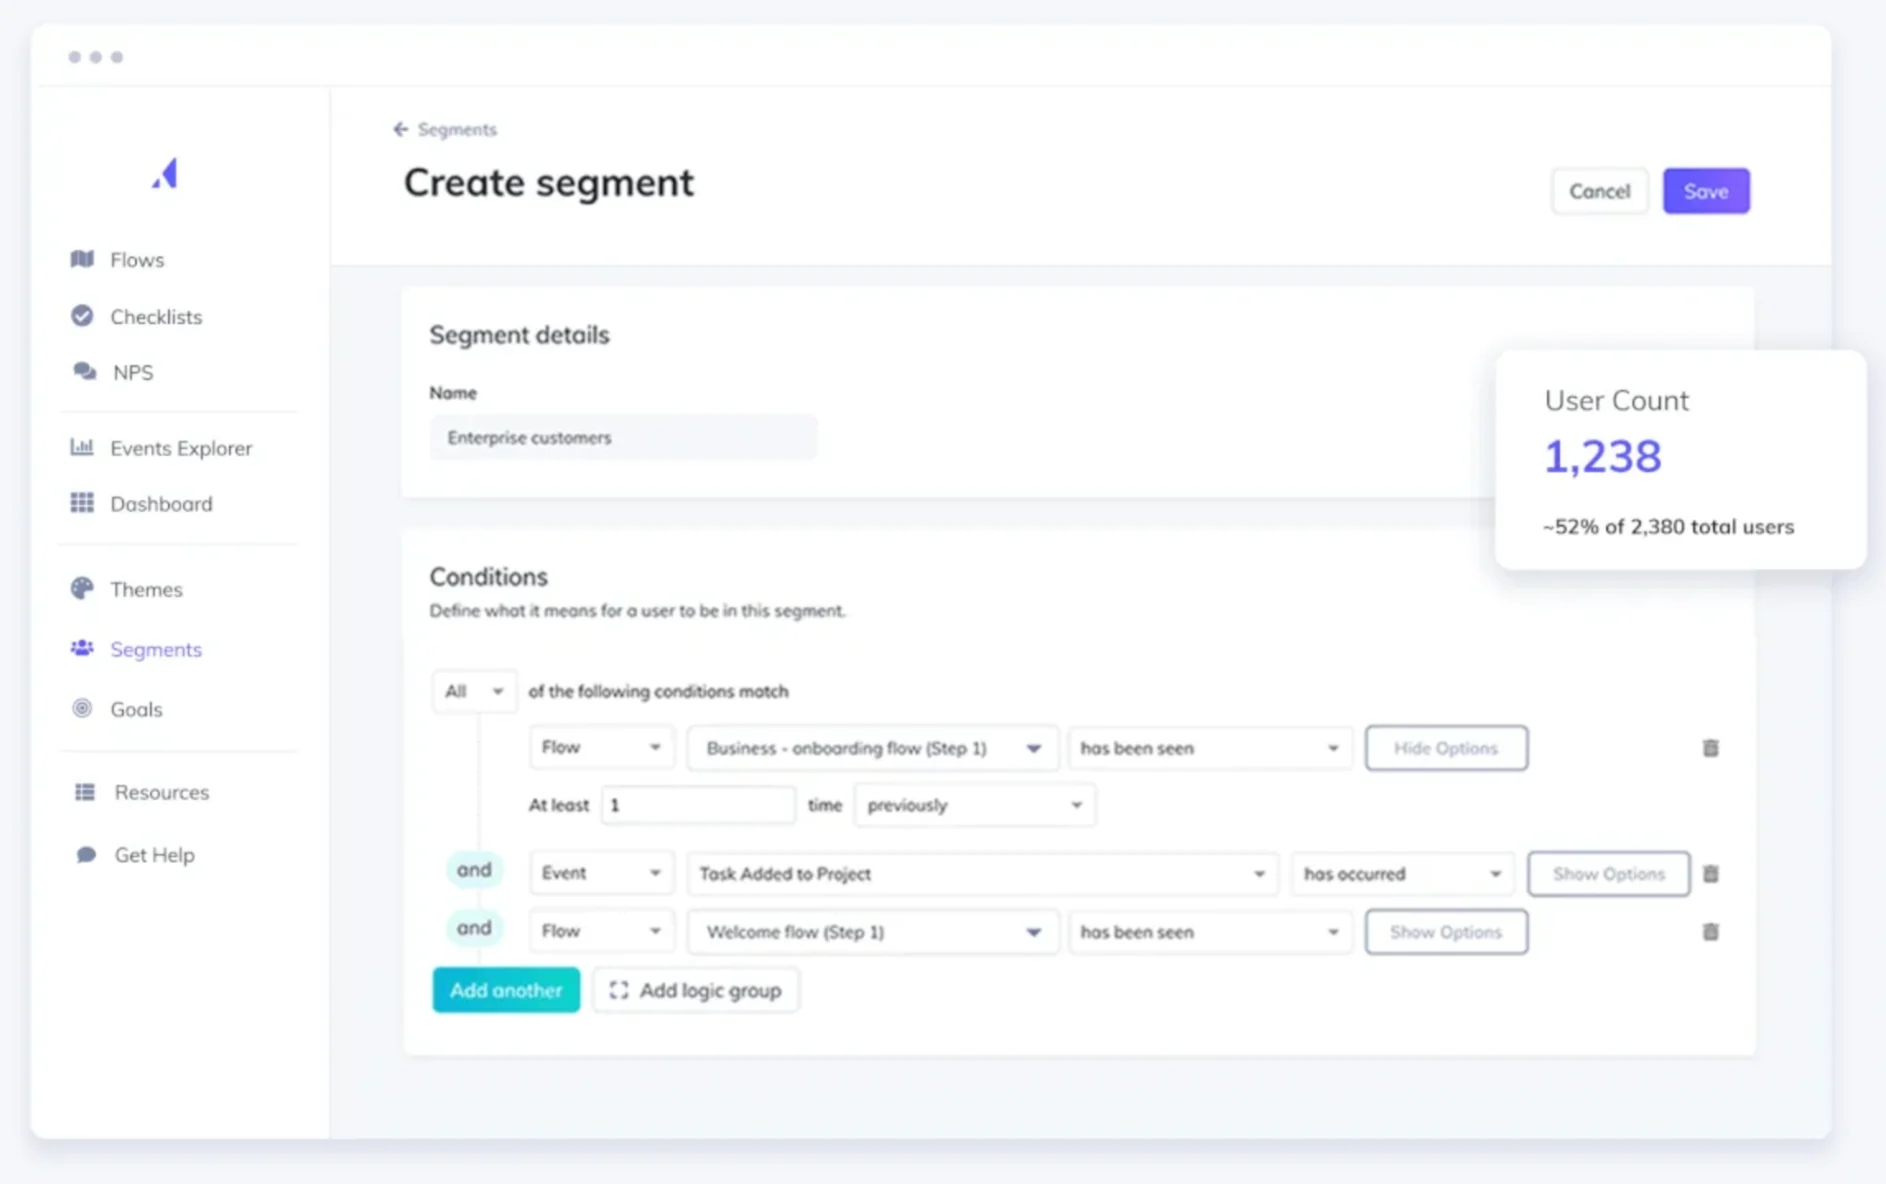Click the logic group bracket icon
The height and width of the screenshot is (1184, 1886).
click(619, 990)
